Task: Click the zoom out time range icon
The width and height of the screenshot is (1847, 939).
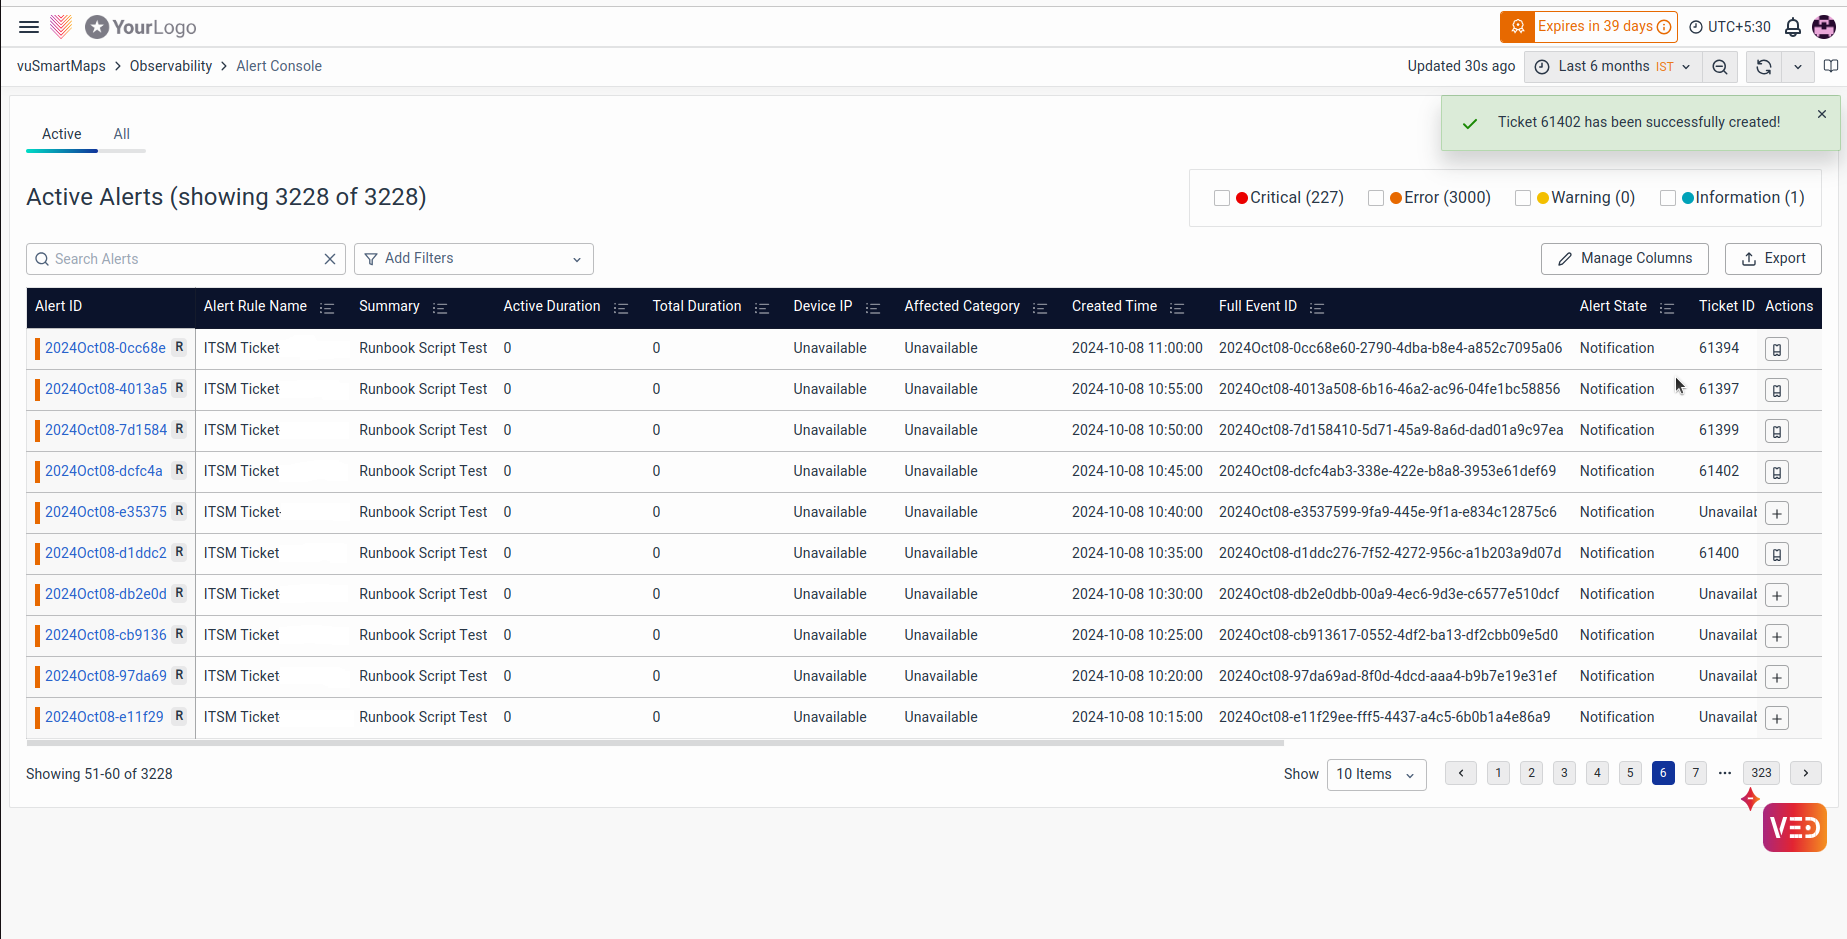Action: (1720, 67)
